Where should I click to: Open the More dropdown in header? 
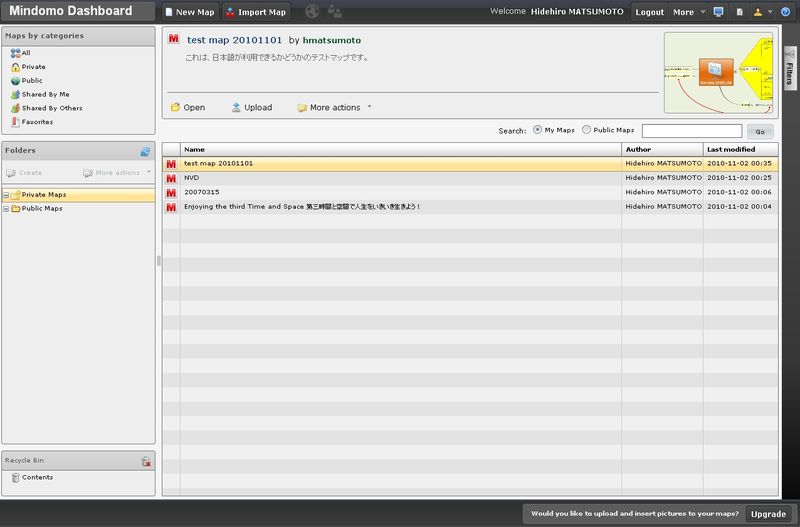(x=688, y=12)
